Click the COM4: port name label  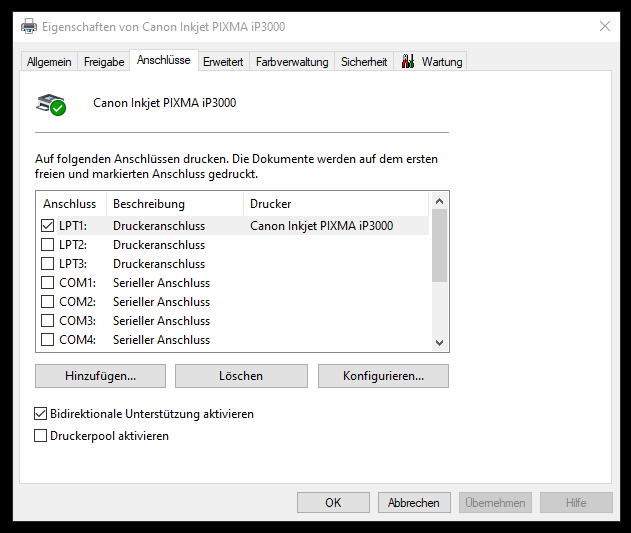tap(77, 340)
